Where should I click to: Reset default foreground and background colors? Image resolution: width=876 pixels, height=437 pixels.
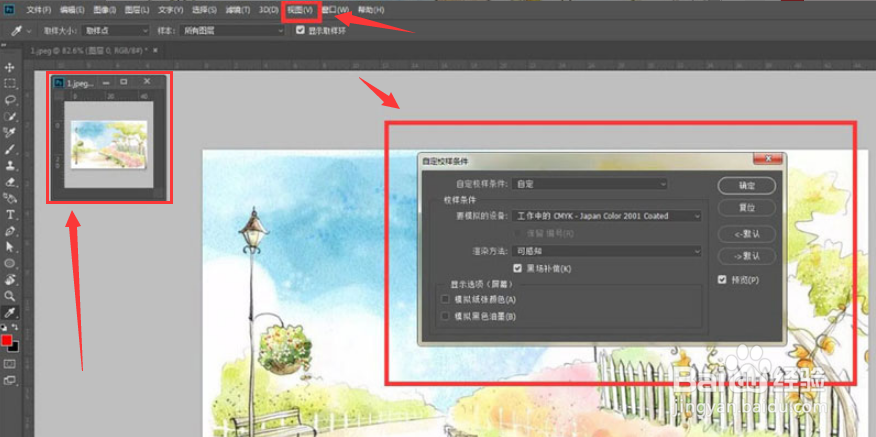pyautogui.click(x=5, y=327)
